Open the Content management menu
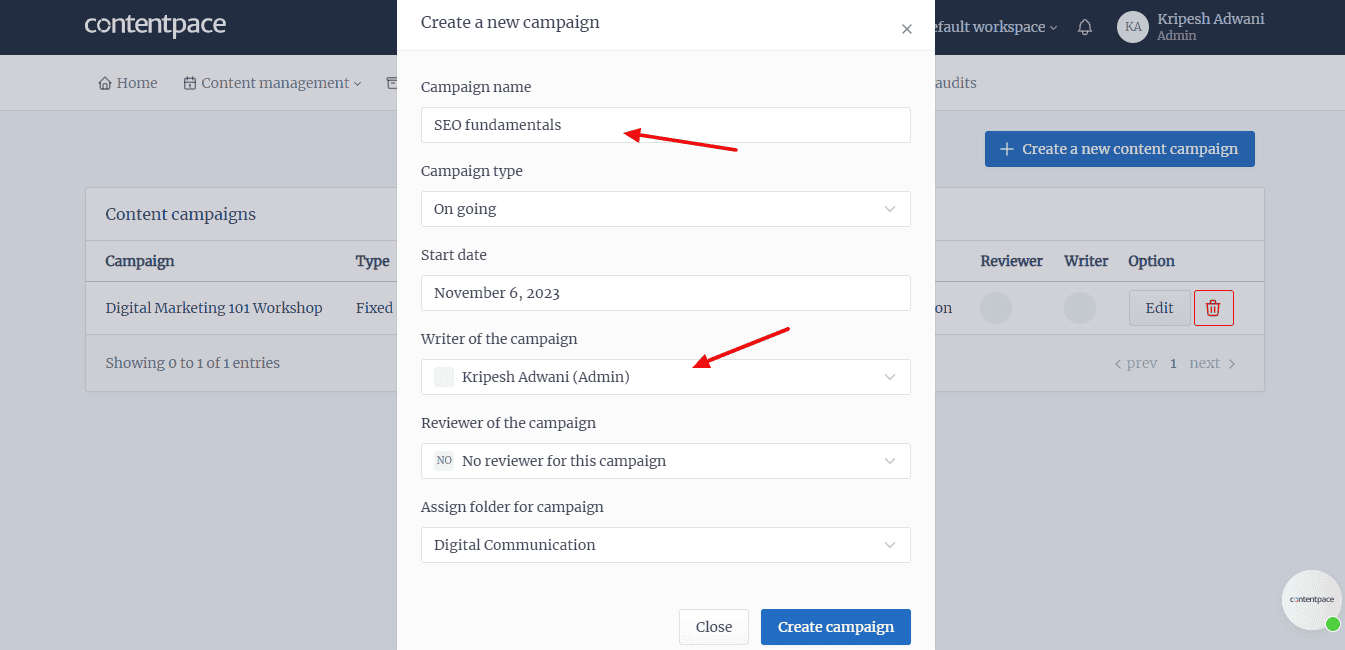Screen dimensions: 1345x650 [x=272, y=83]
